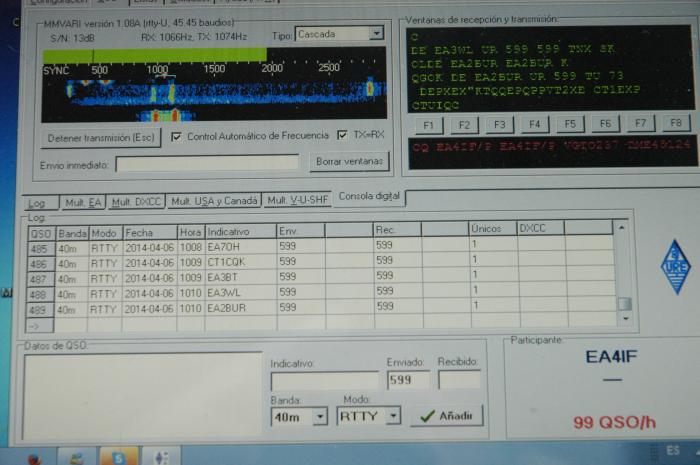Focus the Enviado field showing 599

pos(408,380)
